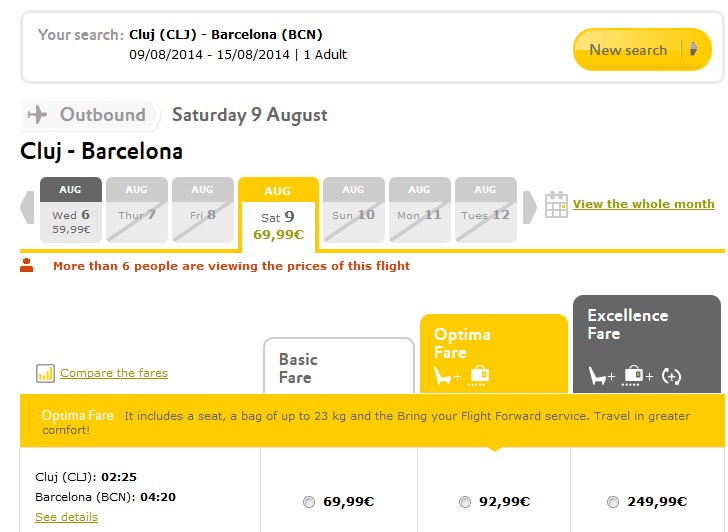Switch to the Wed 6 Aug date tab

71,210
